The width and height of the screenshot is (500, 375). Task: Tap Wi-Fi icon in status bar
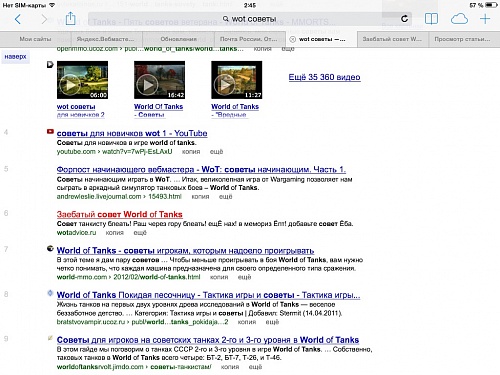pyautogui.click(x=52, y=5)
